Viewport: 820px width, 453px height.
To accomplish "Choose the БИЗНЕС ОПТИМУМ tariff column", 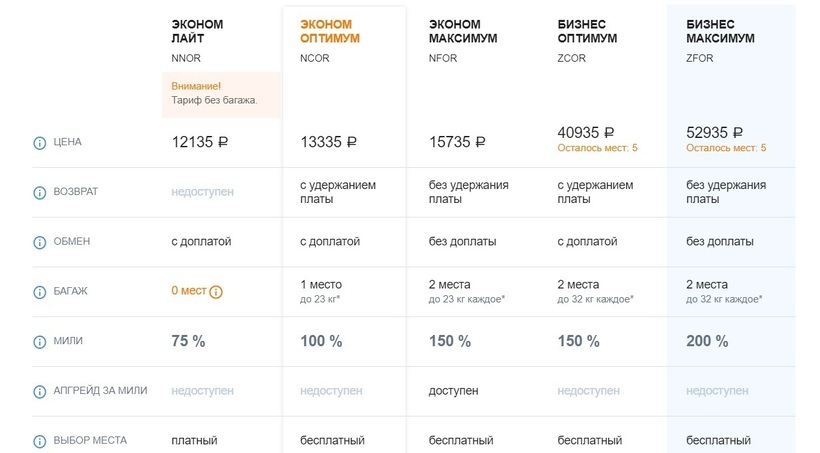I will (587, 31).
